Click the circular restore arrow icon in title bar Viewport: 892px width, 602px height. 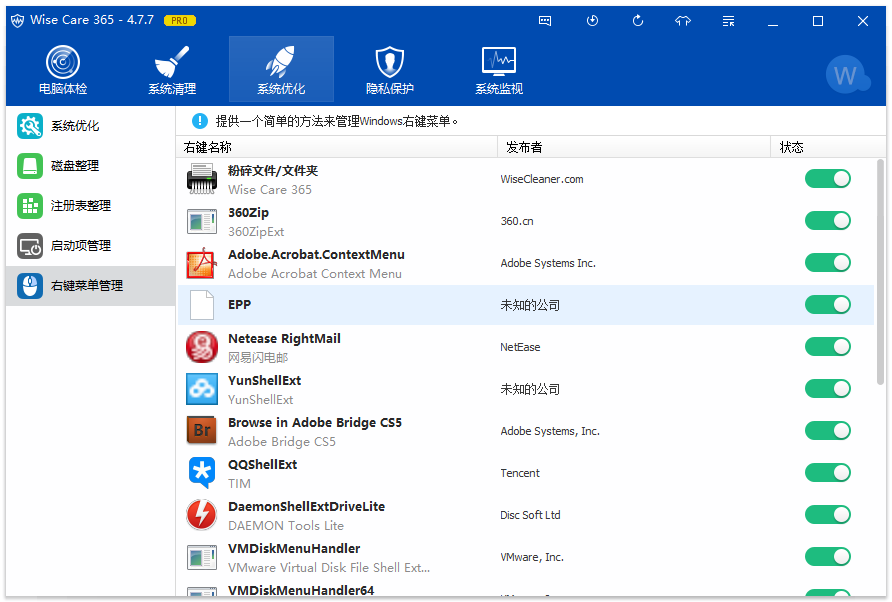[x=638, y=21]
